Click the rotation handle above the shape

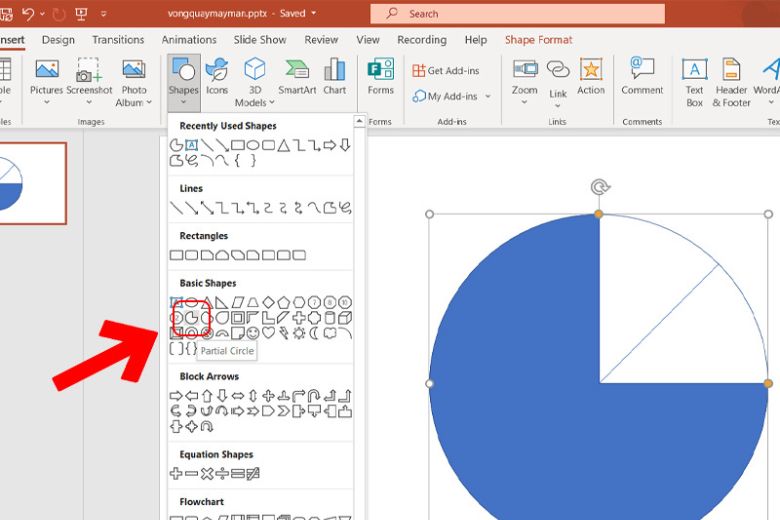(599, 187)
